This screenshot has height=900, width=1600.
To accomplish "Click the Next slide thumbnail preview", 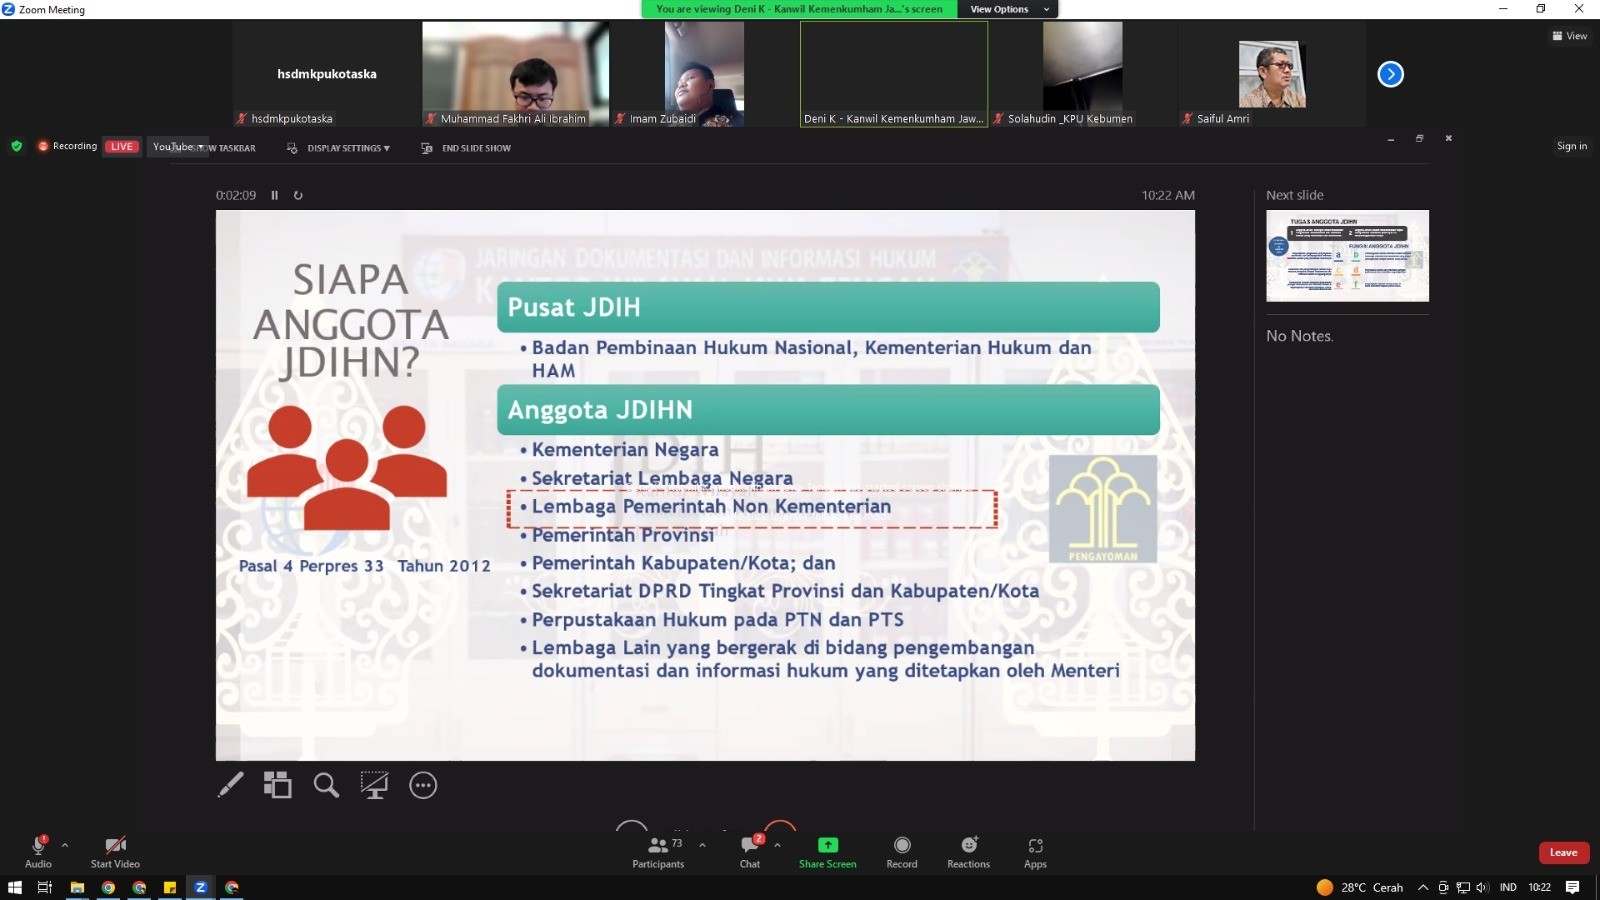I will point(1347,255).
